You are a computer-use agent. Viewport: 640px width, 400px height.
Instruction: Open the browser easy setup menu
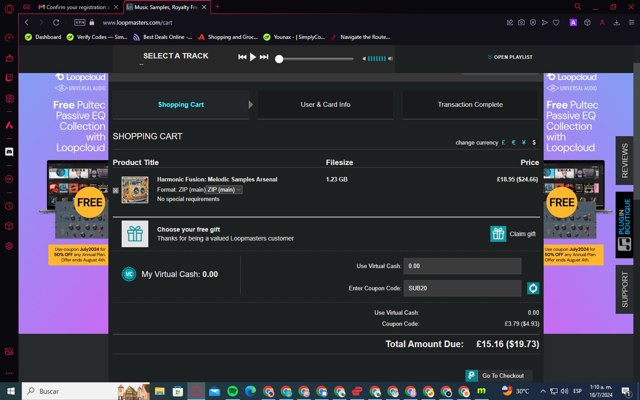631,22
